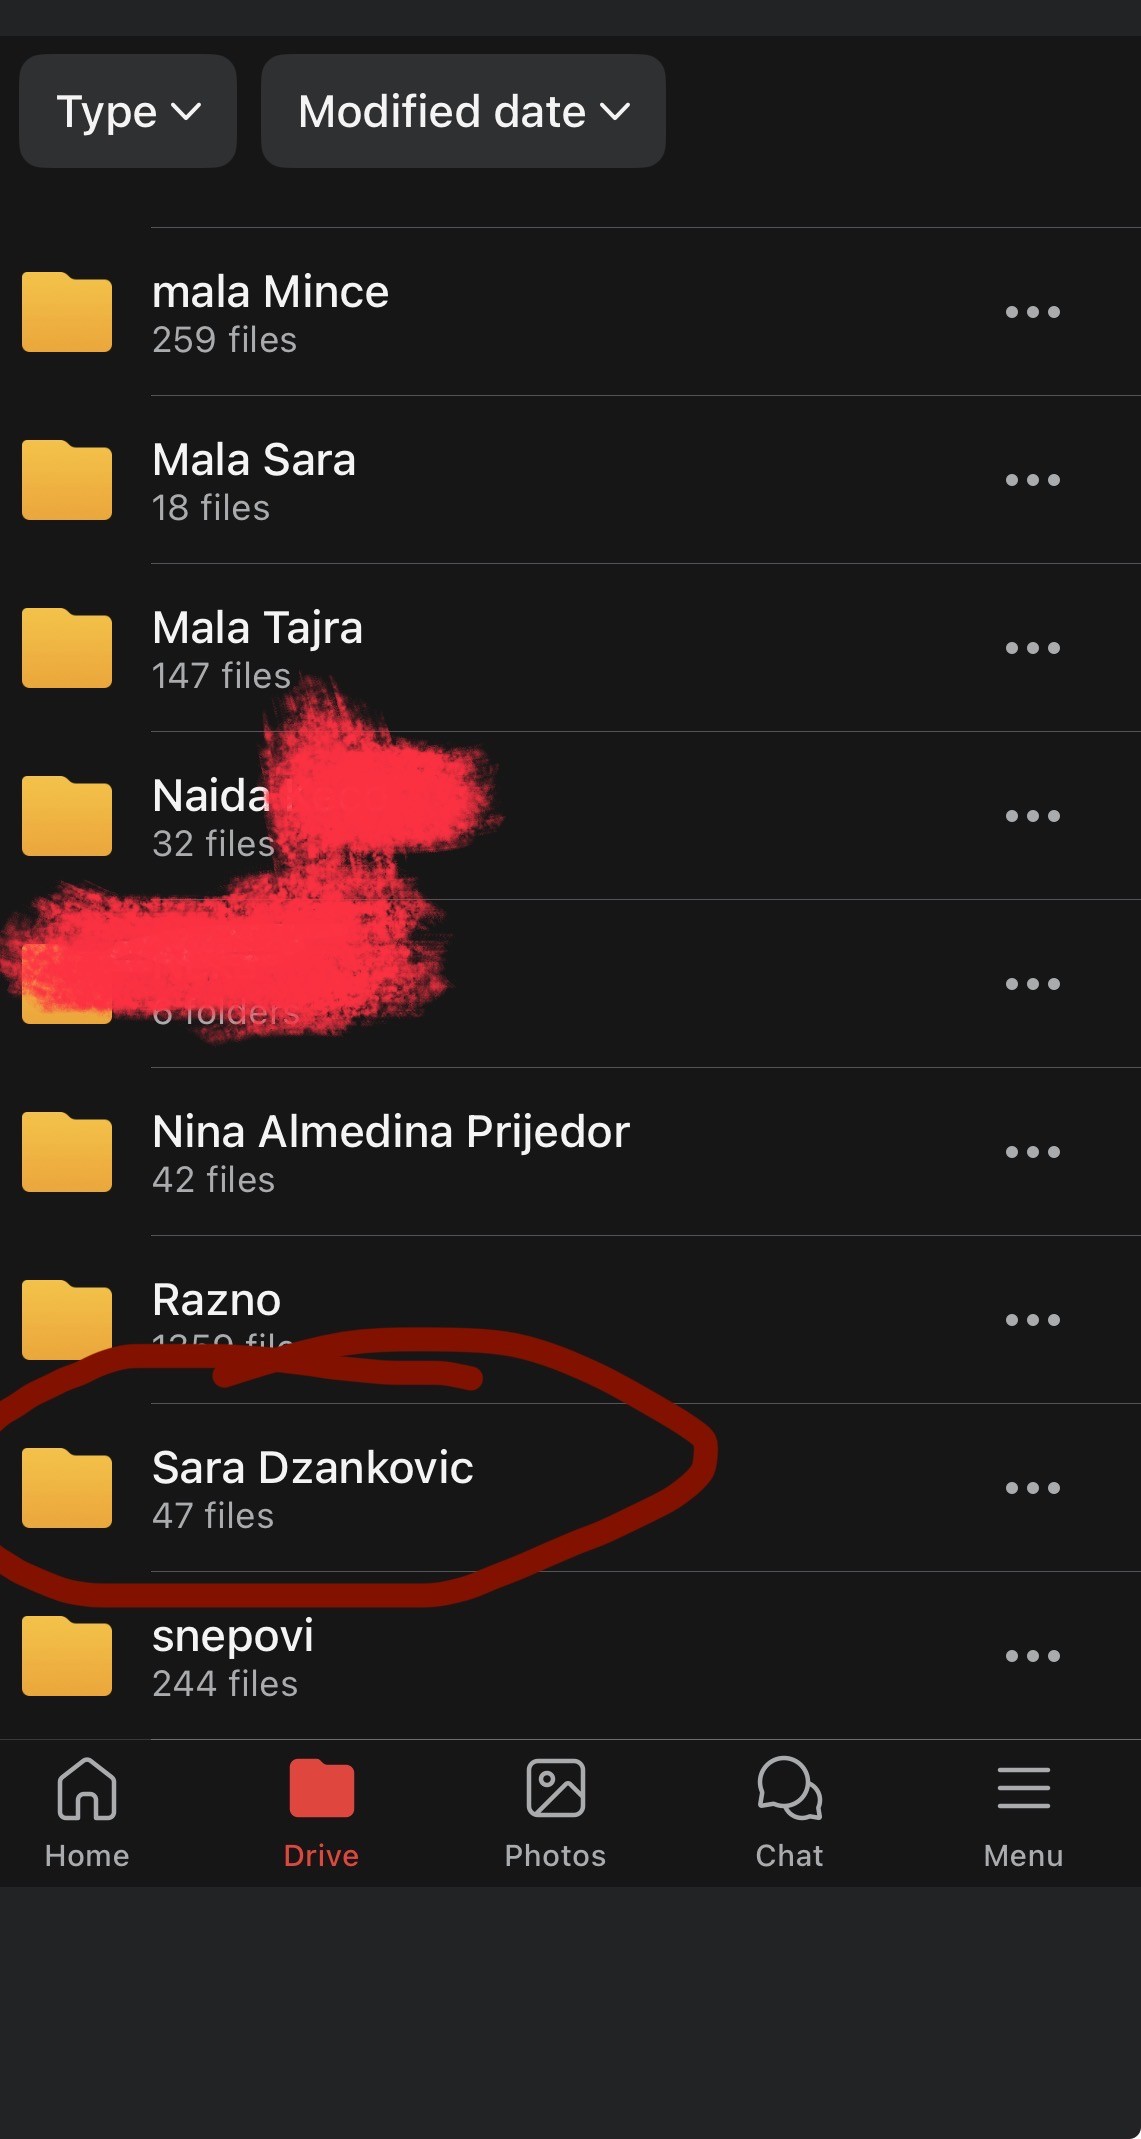Viewport: 1141px width, 2139px height.
Task: Open more options for Sara Dzankovic
Action: [1032, 1488]
